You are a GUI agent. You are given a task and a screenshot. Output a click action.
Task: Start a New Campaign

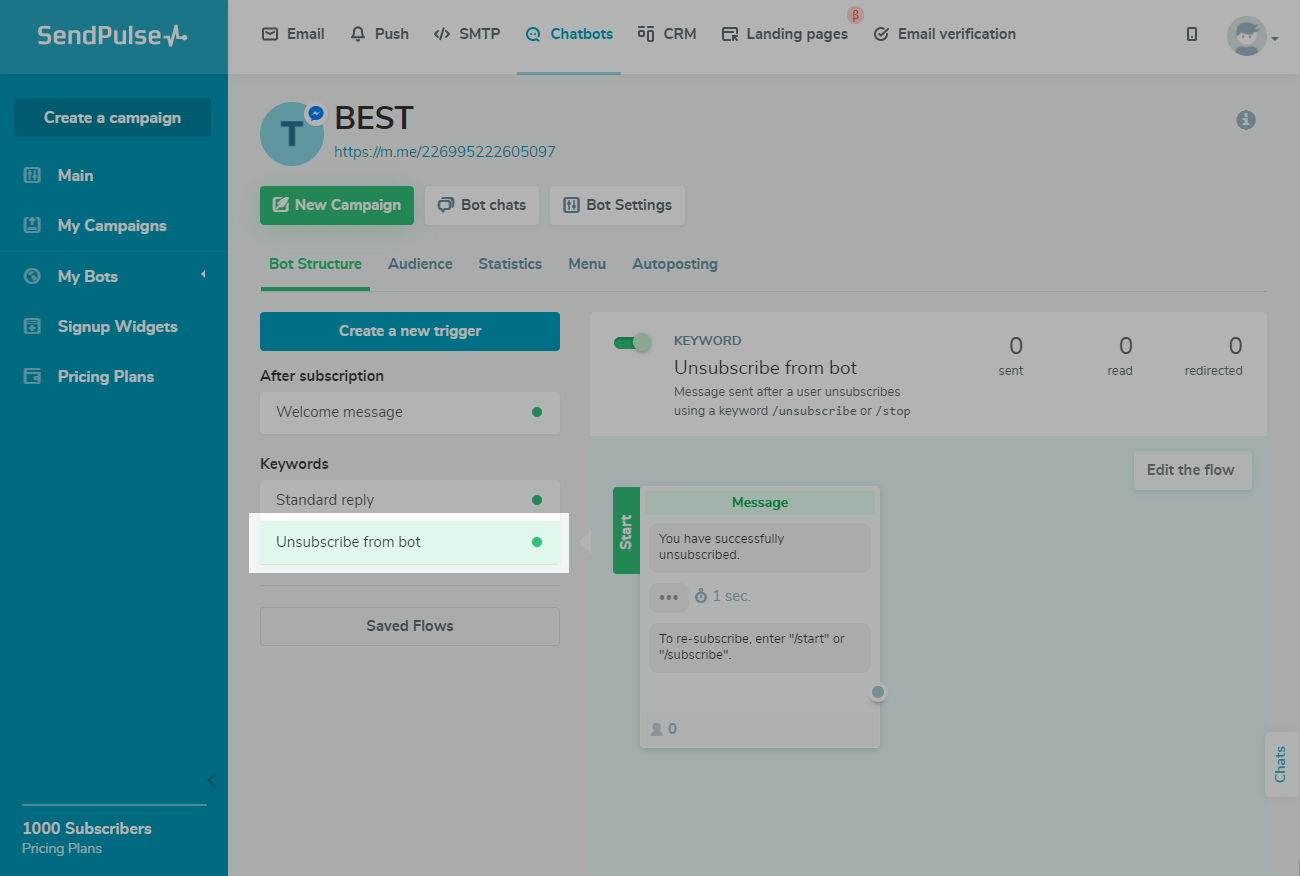pos(337,205)
